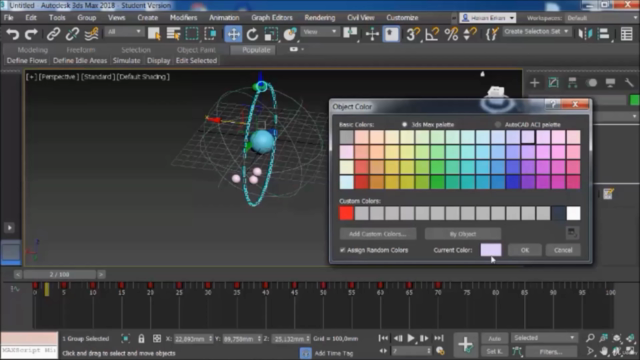Toggle the selection lock icon
Viewport: 640px width, 360px height.
coord(141,338)
